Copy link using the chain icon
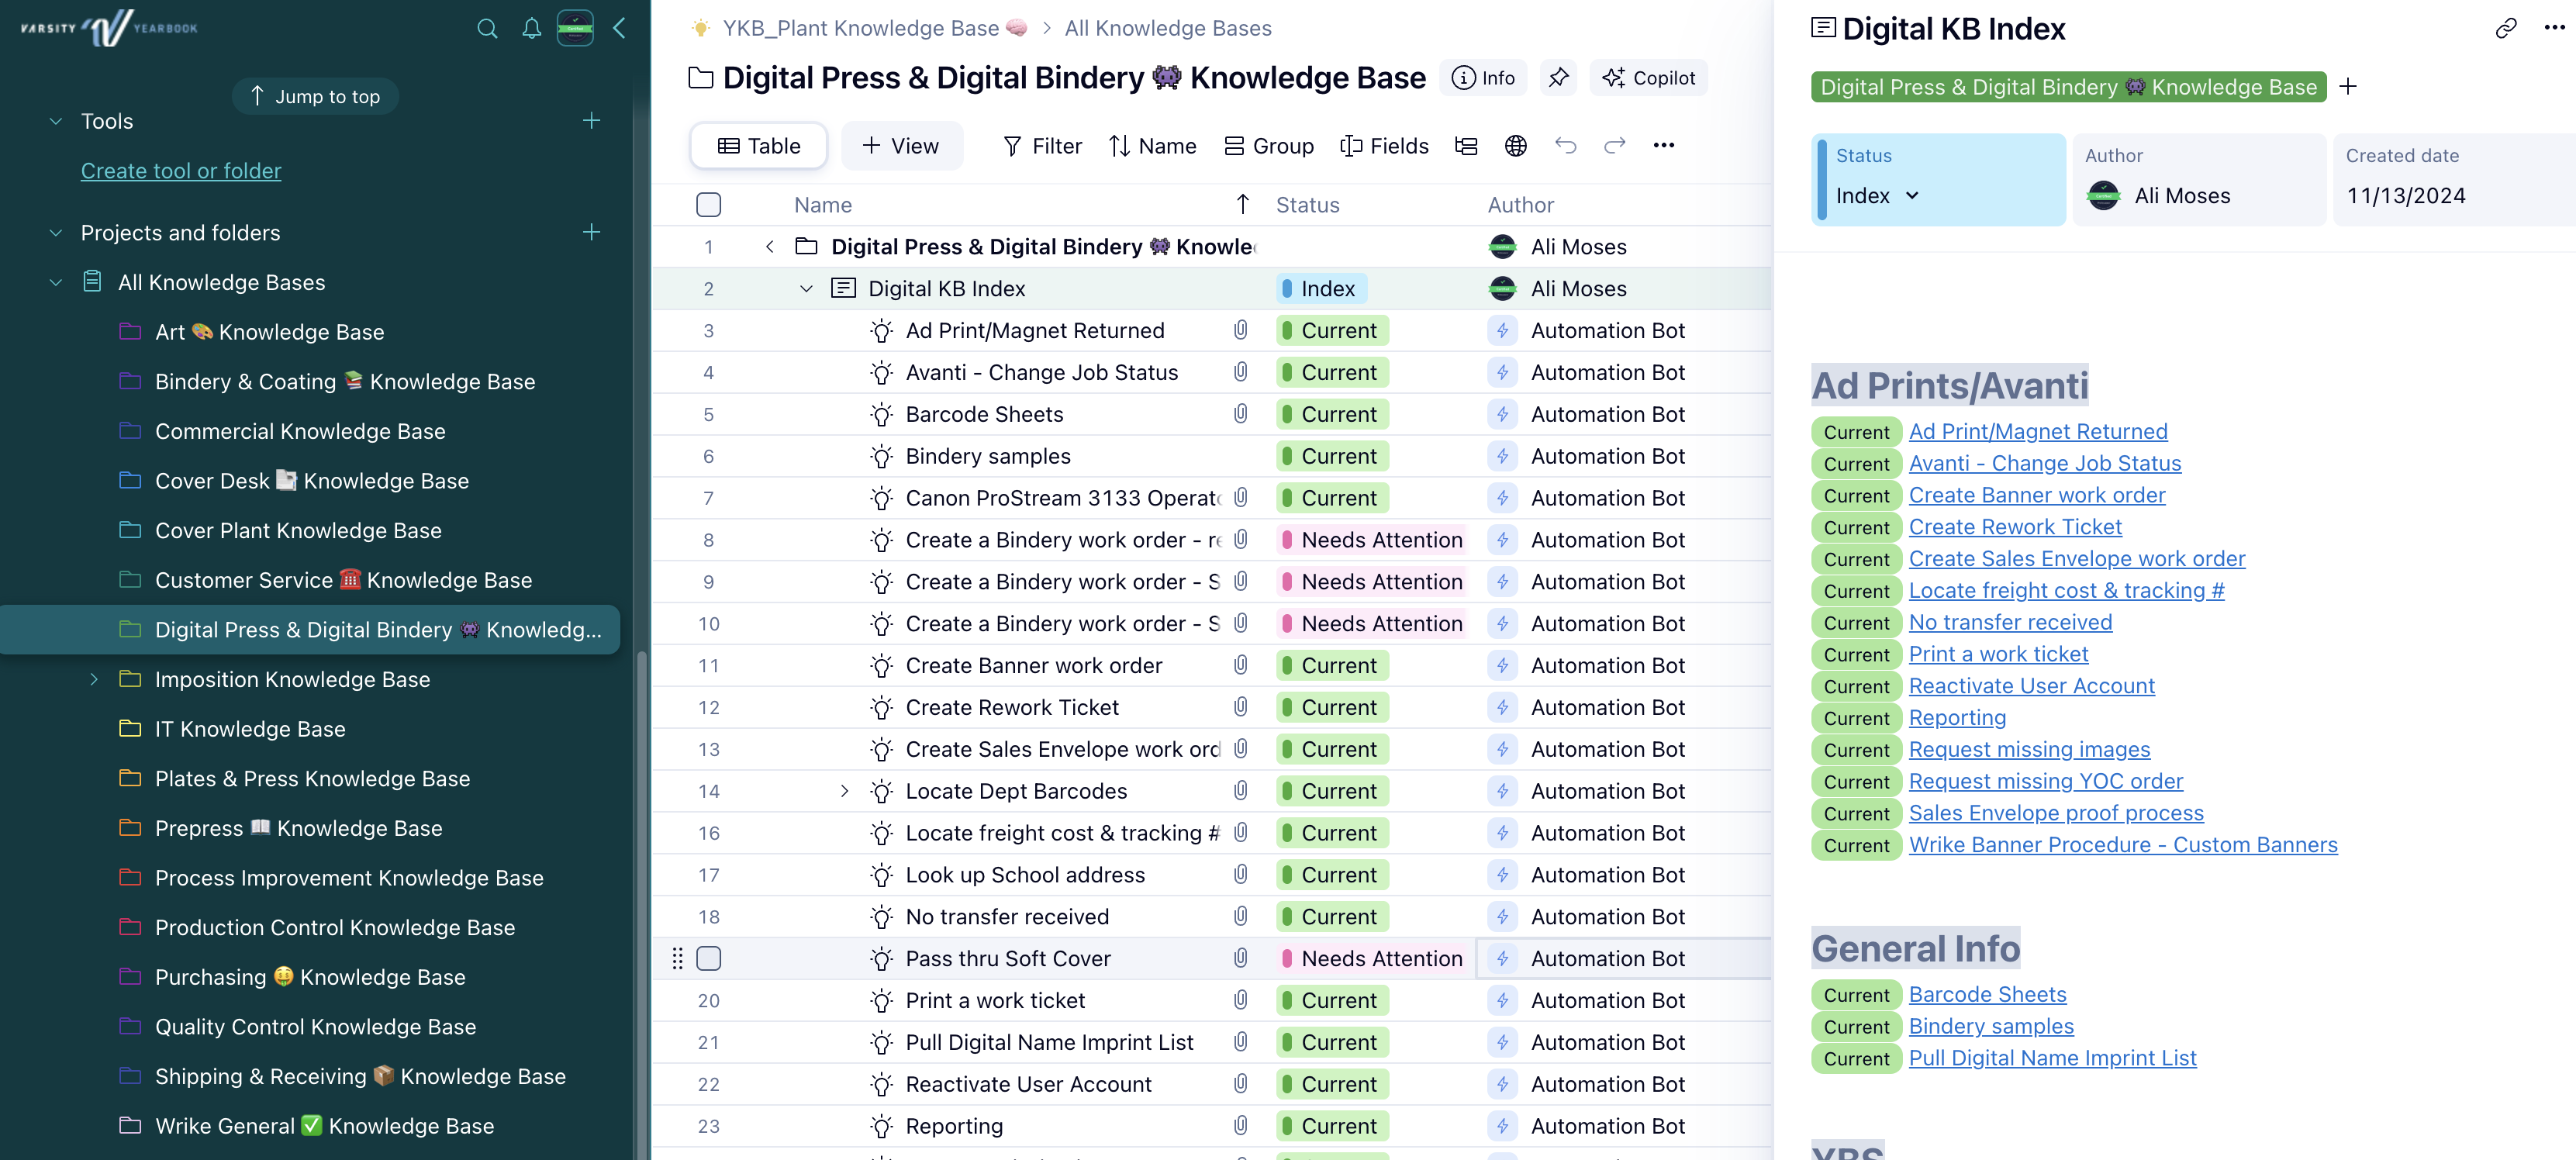 click(x=2505, y=28)
